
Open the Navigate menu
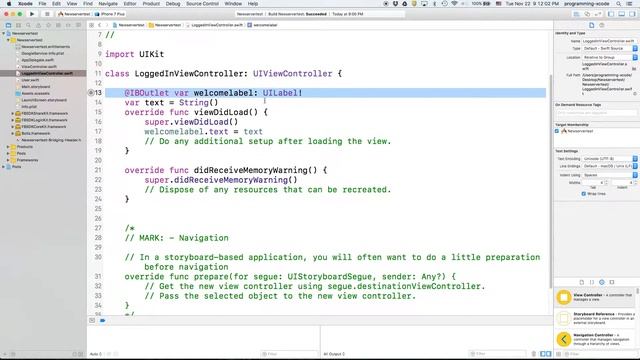tap(108, 4)
